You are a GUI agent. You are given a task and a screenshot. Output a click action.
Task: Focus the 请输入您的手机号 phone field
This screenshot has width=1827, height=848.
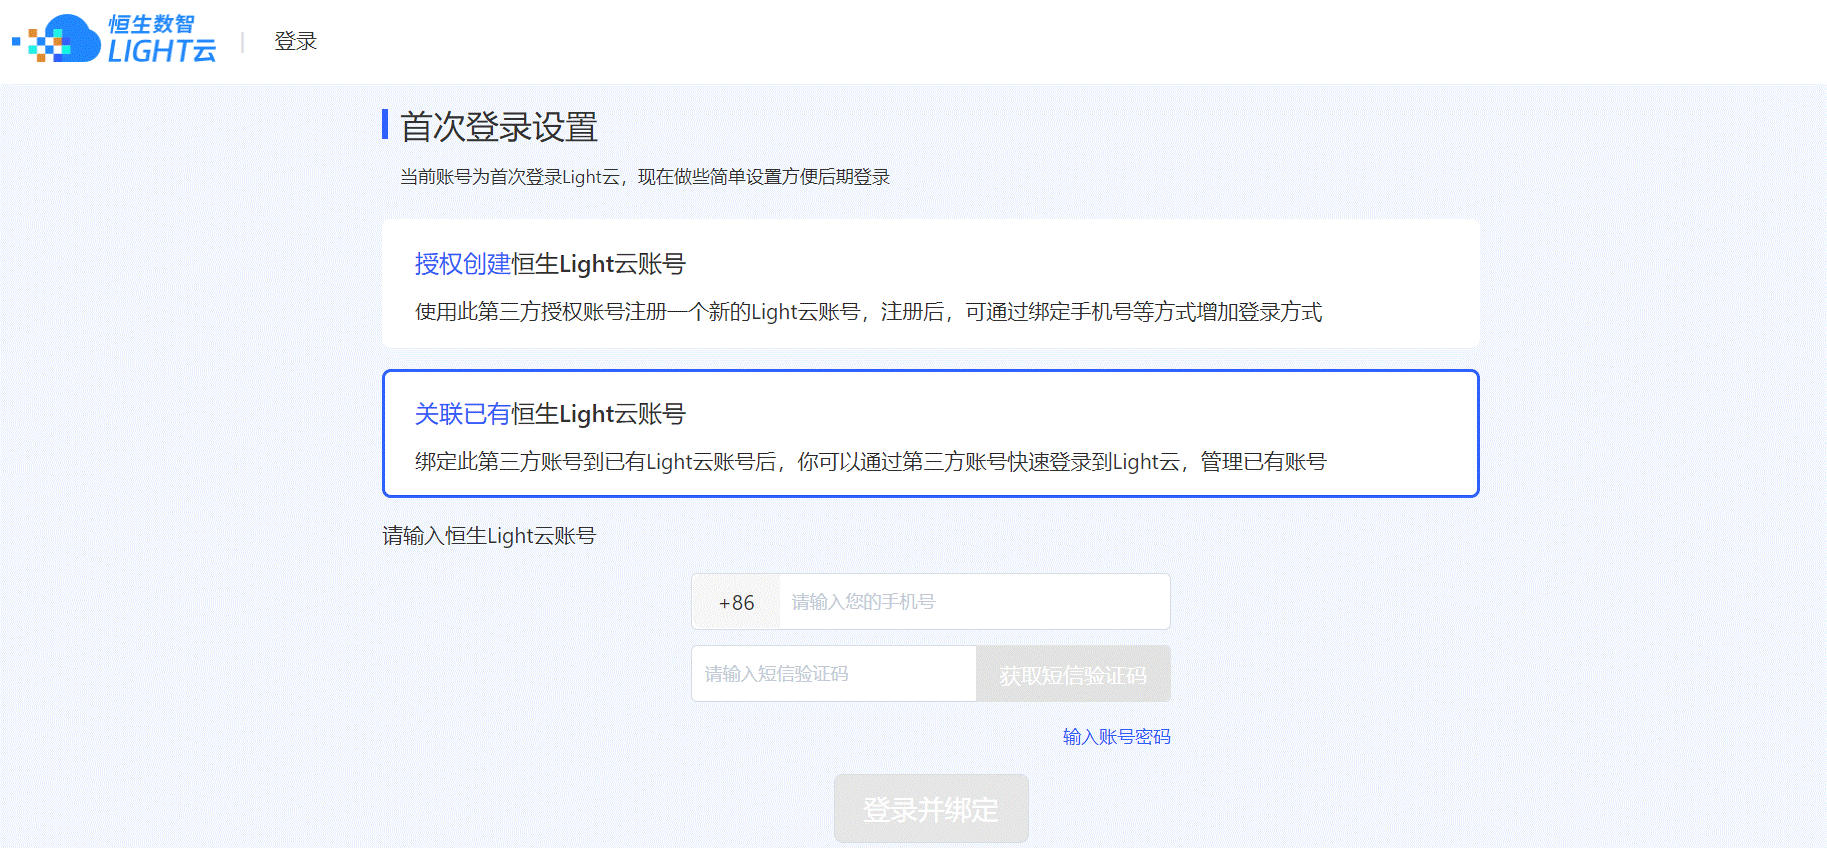[x=974, y=602]
